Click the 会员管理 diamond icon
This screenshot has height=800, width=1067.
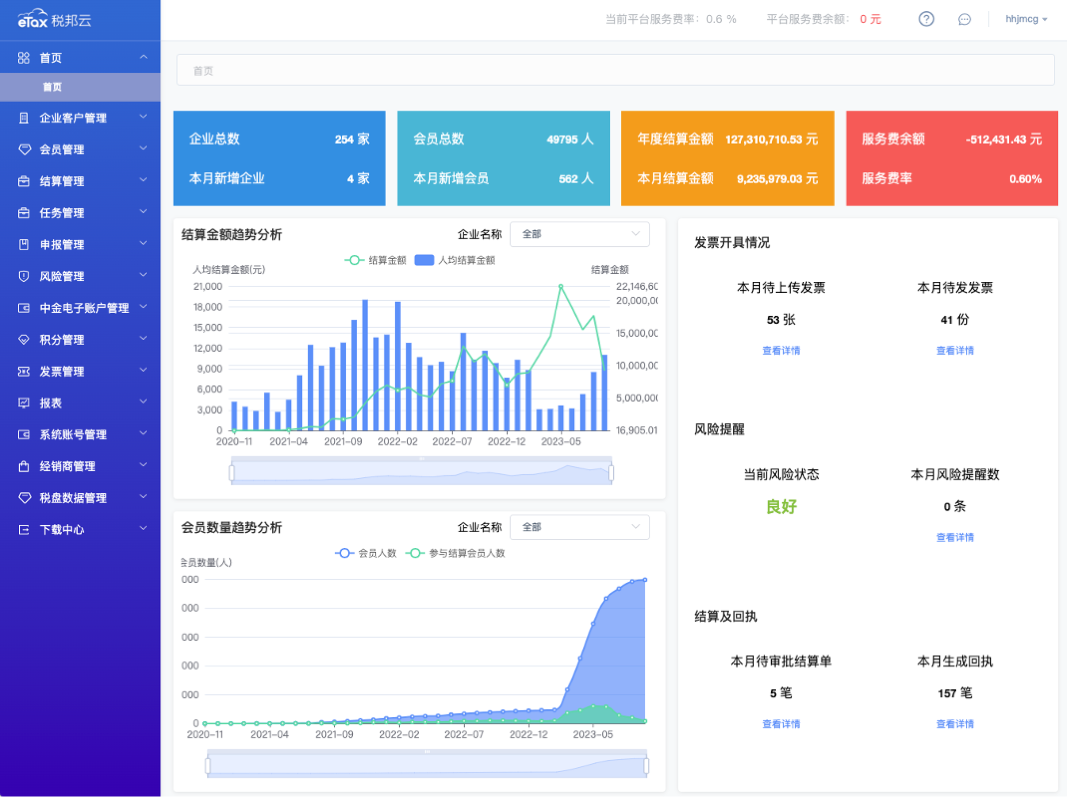click(x=24, y=150)
